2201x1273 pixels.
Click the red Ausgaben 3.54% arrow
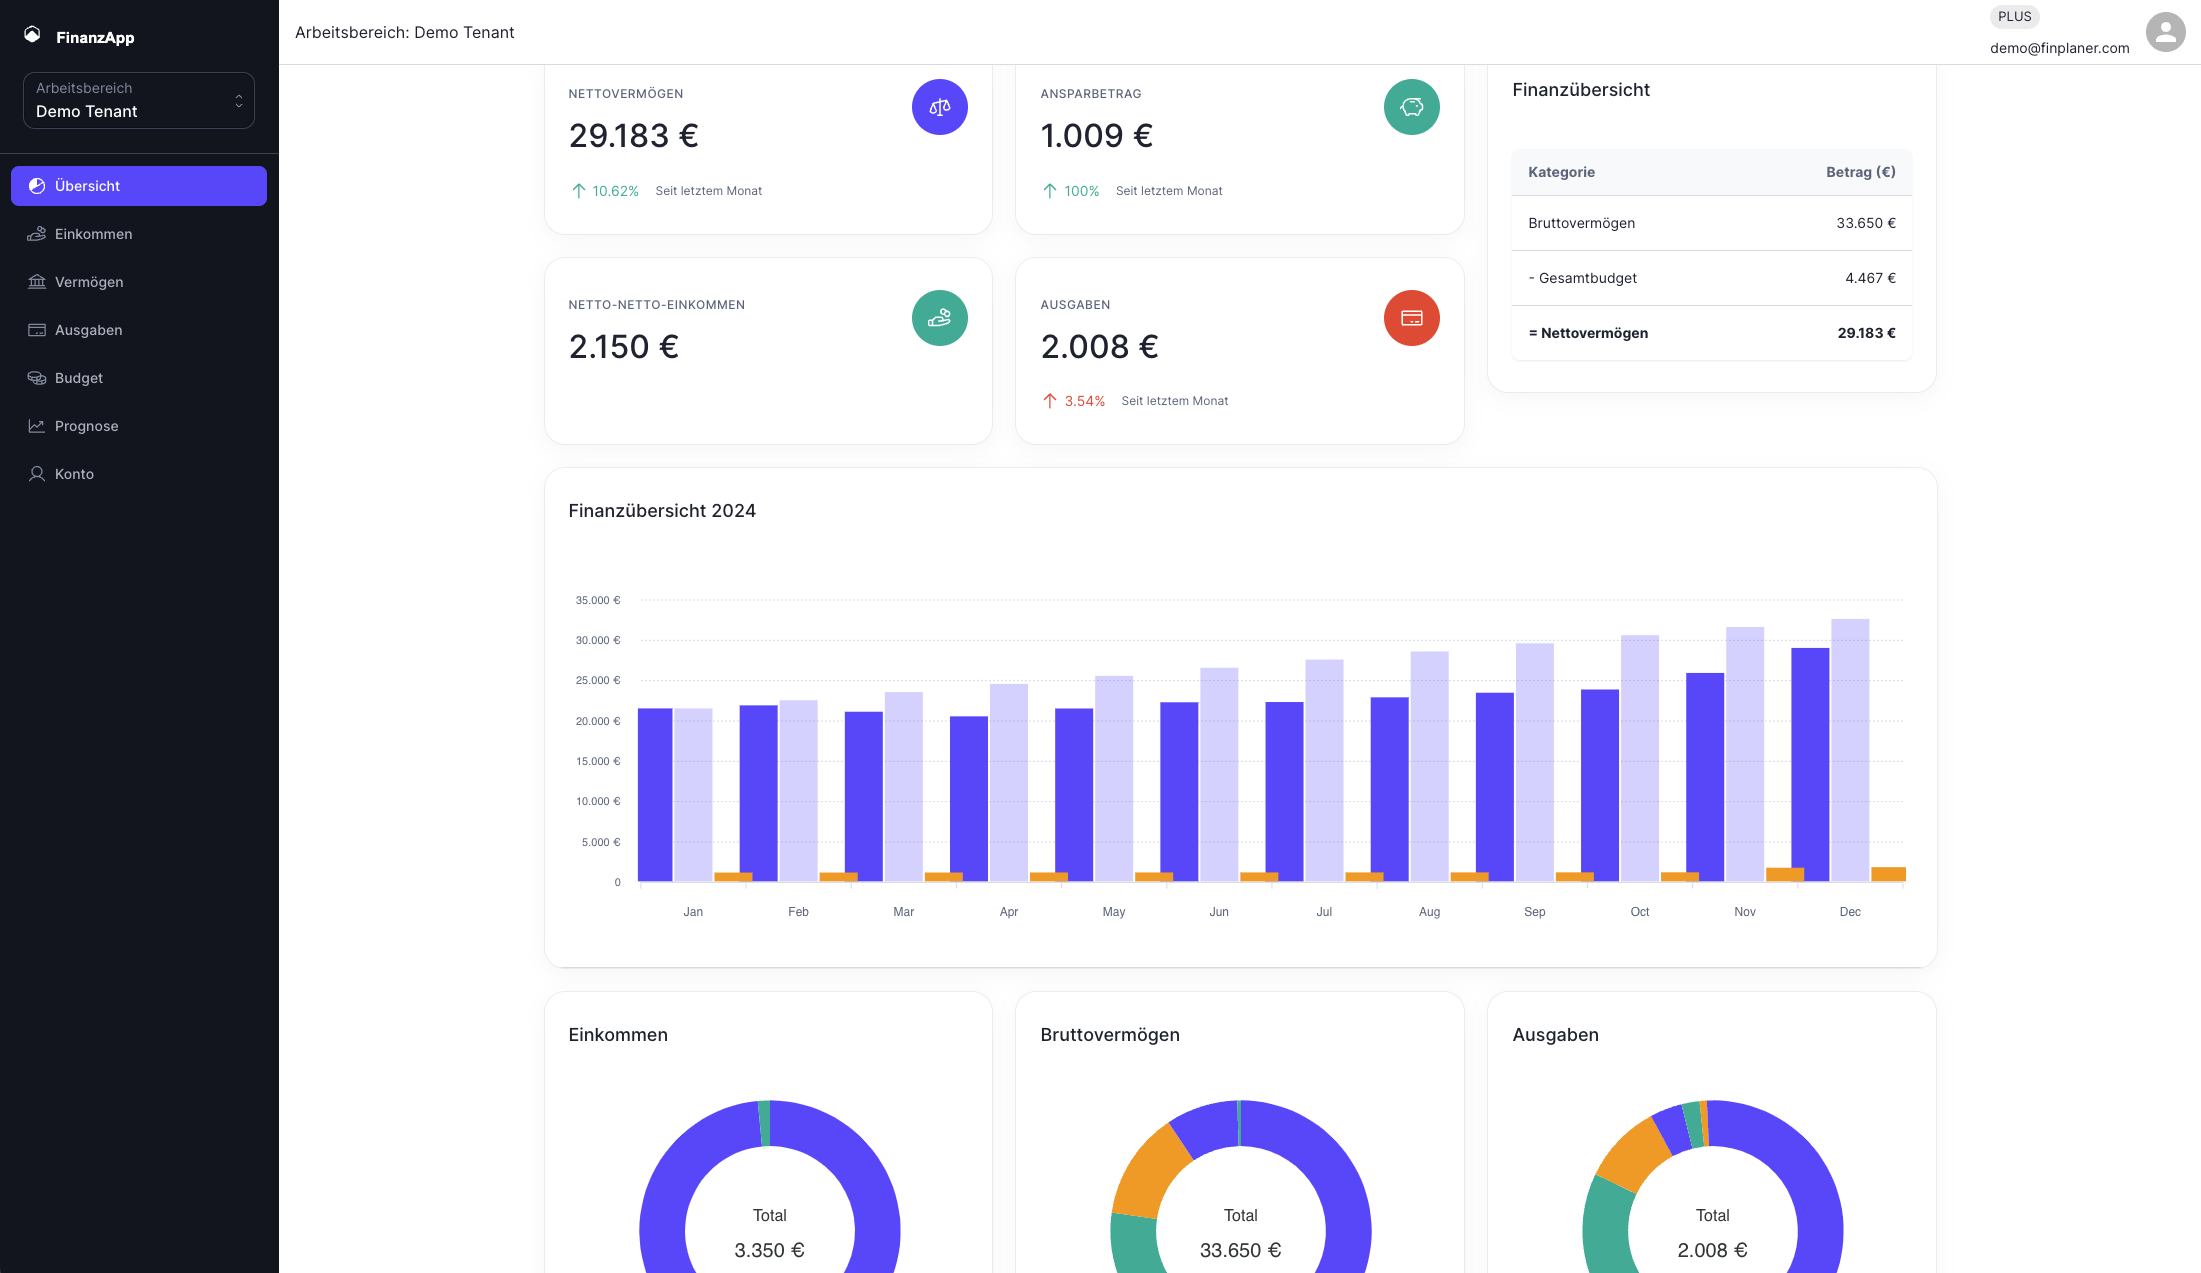click(x=1049, y=401)
